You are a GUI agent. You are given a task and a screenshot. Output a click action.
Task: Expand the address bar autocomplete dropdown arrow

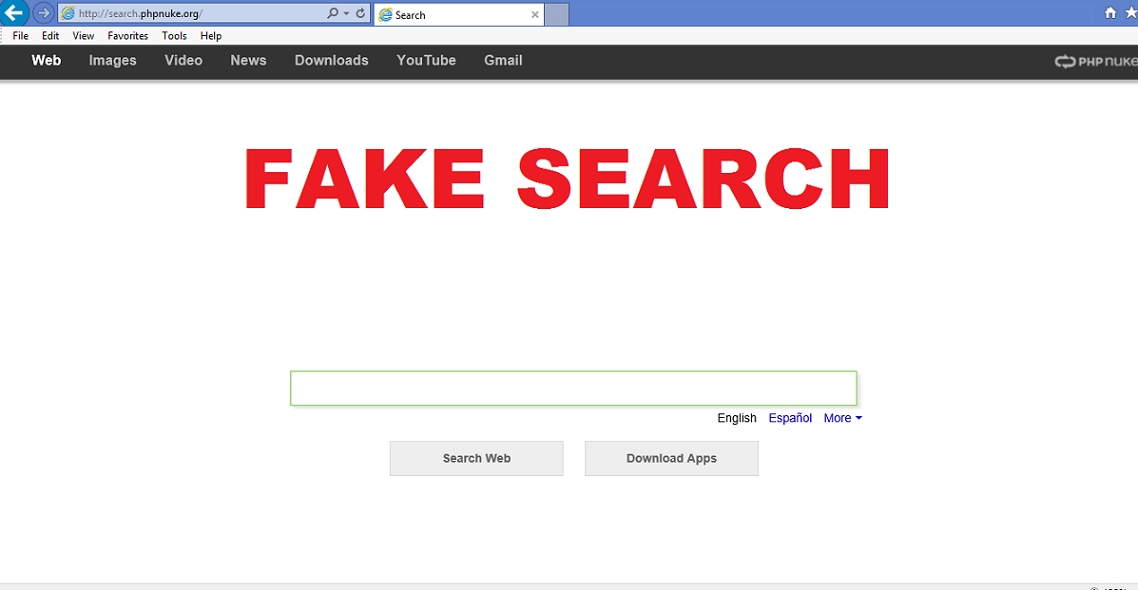346,14
